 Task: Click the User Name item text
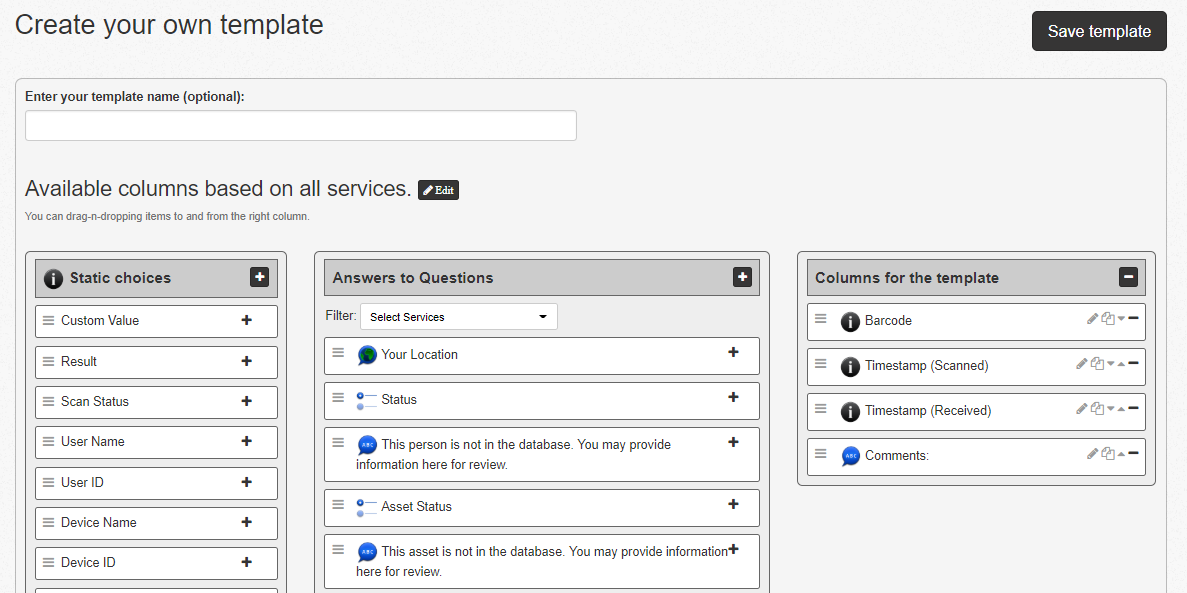coord(92,442)
